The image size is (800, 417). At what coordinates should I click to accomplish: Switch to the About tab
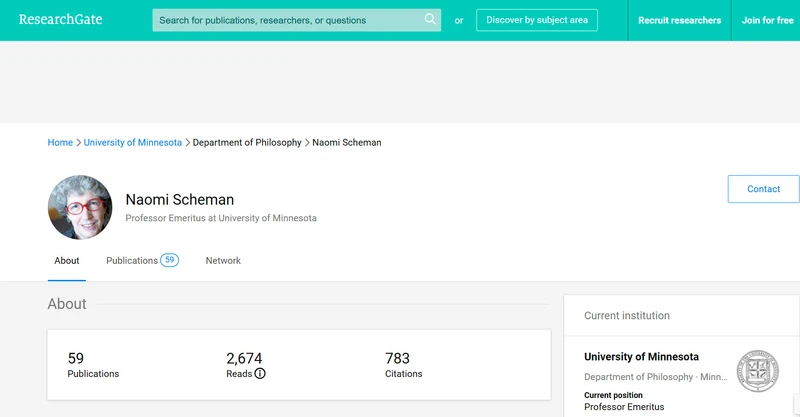[67, 260]
